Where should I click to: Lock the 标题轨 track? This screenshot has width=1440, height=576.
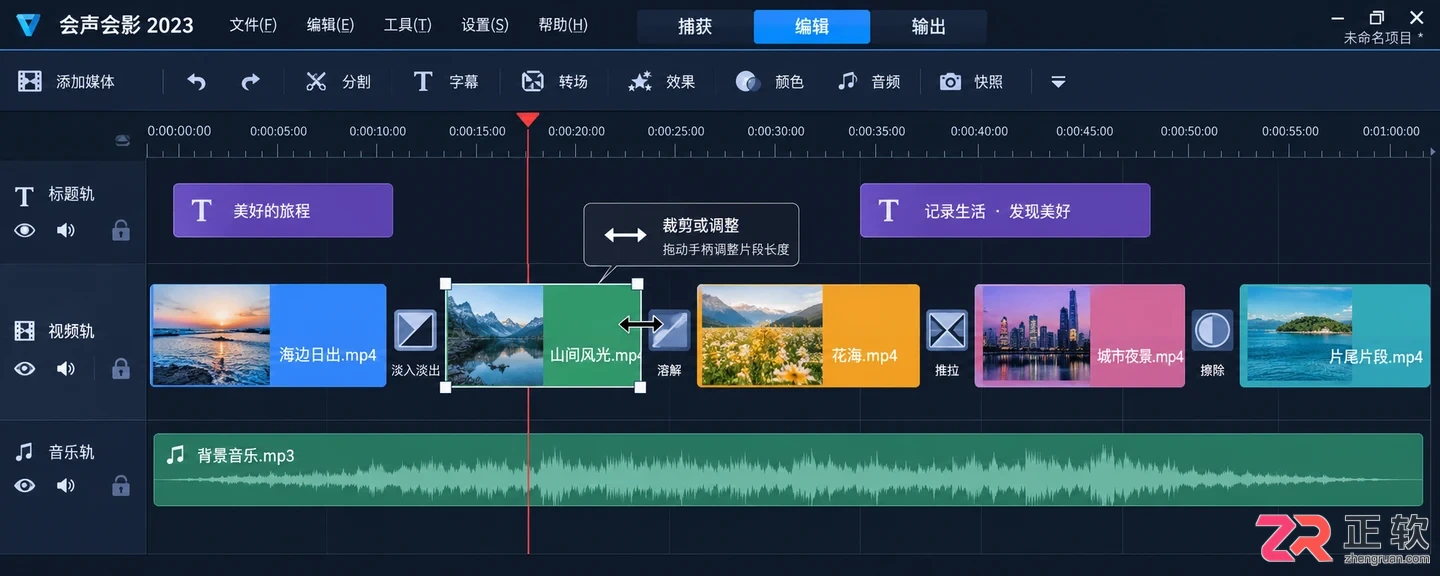pyautogui.click(x=121, y=230)
